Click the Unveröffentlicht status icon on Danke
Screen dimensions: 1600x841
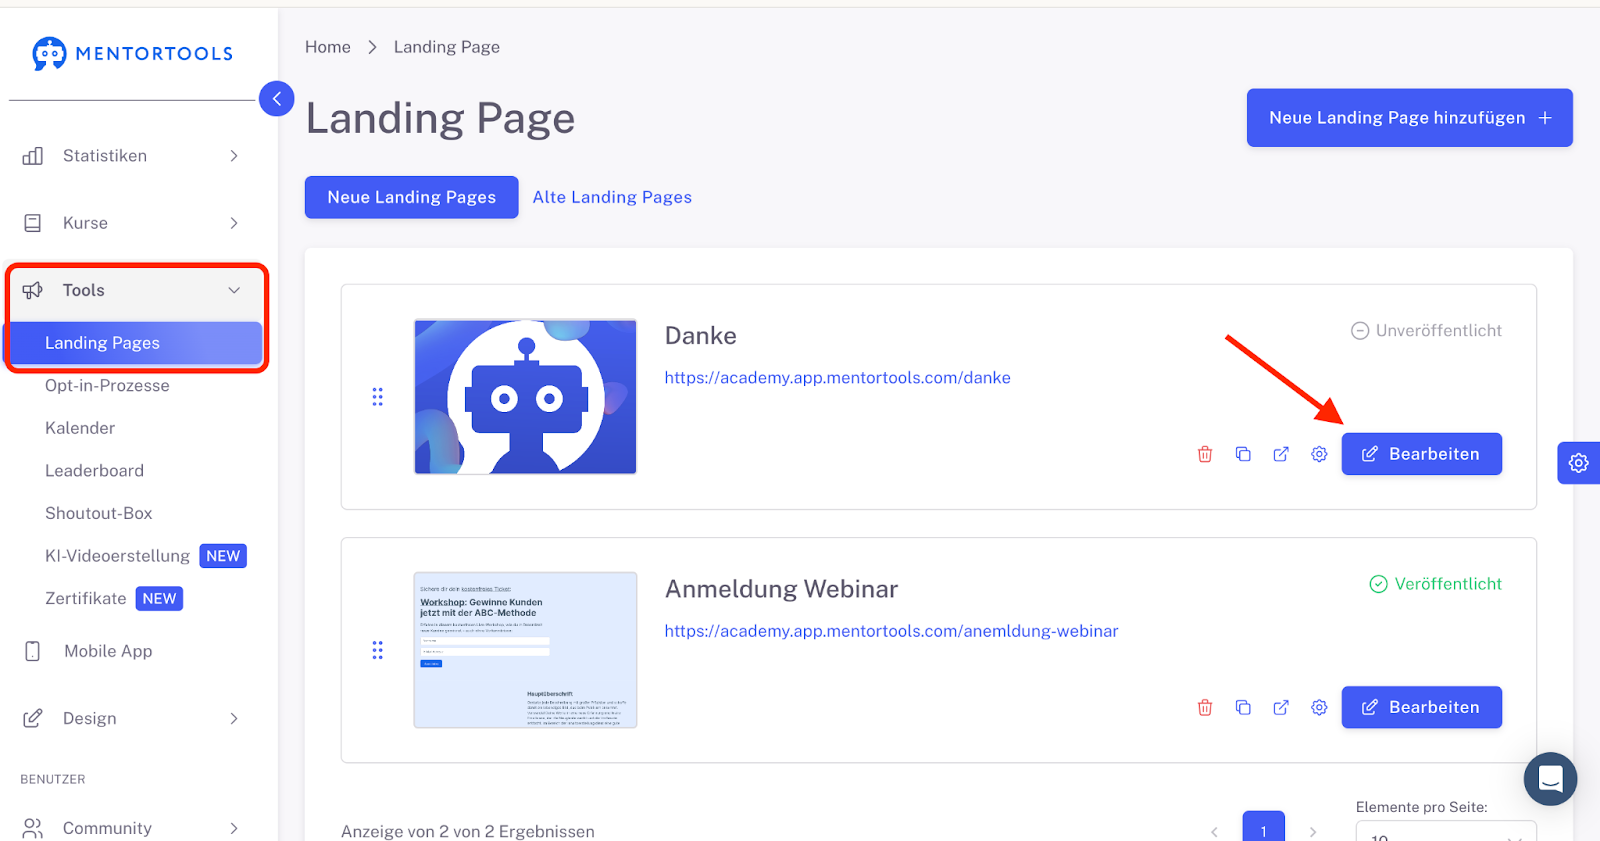click(x=1360, y=331)
